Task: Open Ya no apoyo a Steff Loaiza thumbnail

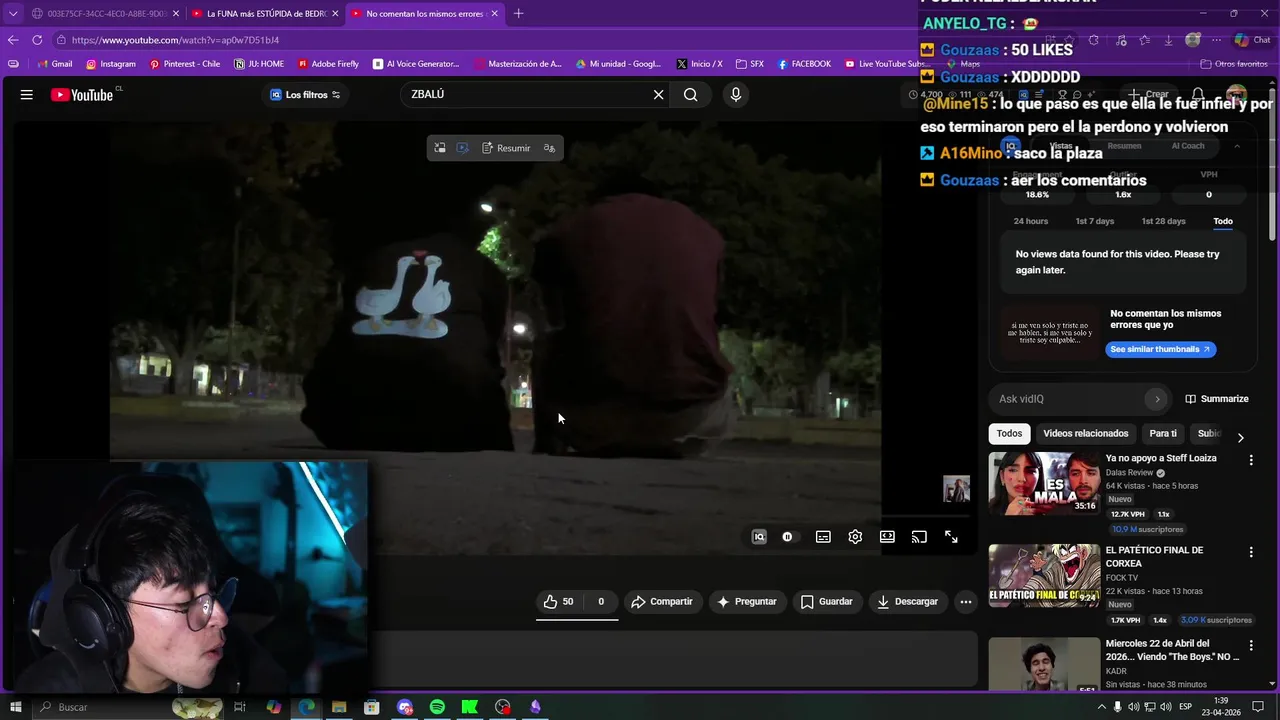Action: coord(1044,483)
